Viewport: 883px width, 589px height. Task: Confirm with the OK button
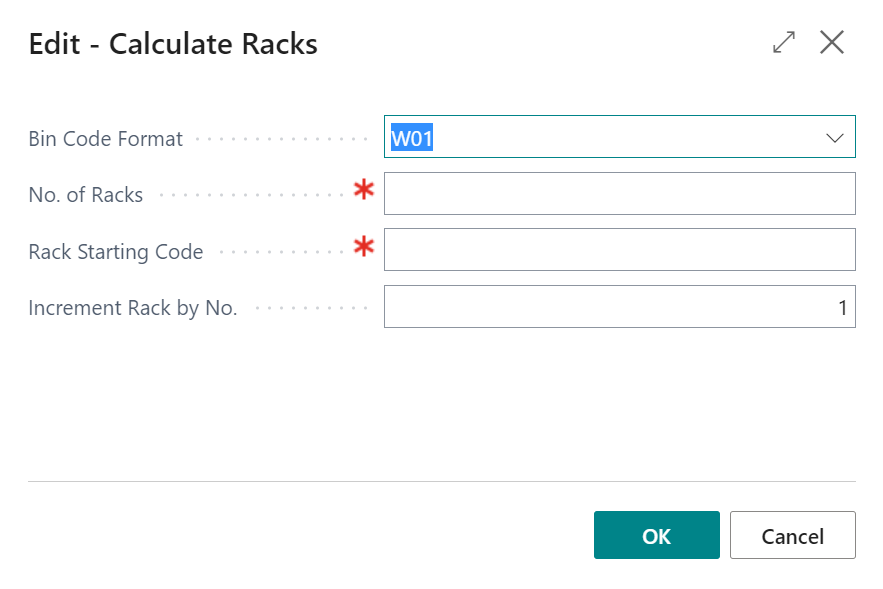click(x=657, y=535)
